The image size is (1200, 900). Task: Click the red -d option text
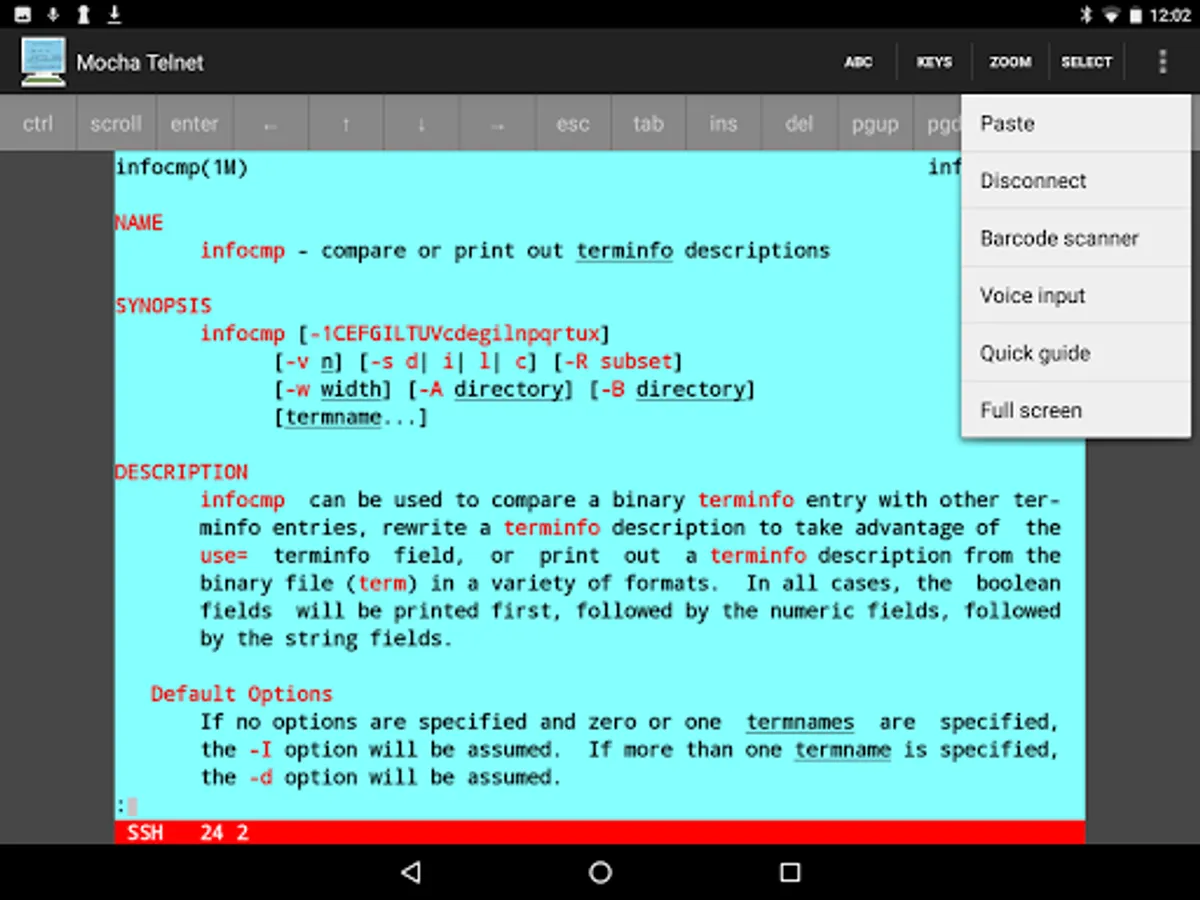click(x=260, y=777)
